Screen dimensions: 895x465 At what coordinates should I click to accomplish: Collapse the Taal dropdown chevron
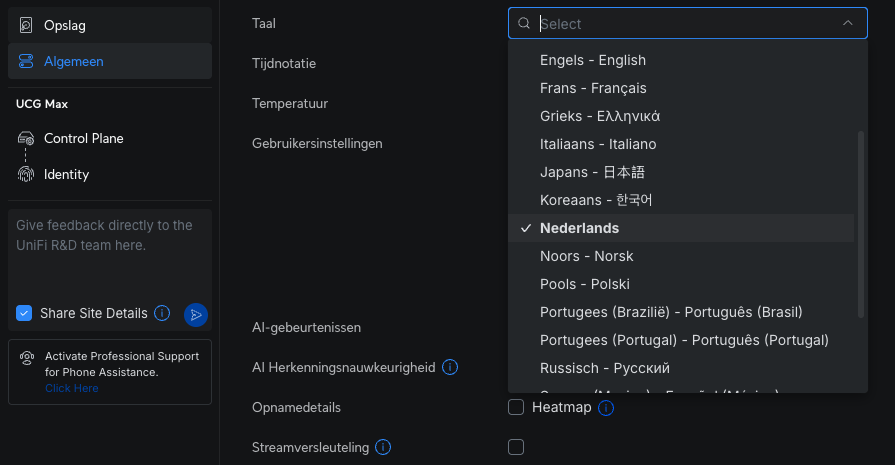click(848, 23)
